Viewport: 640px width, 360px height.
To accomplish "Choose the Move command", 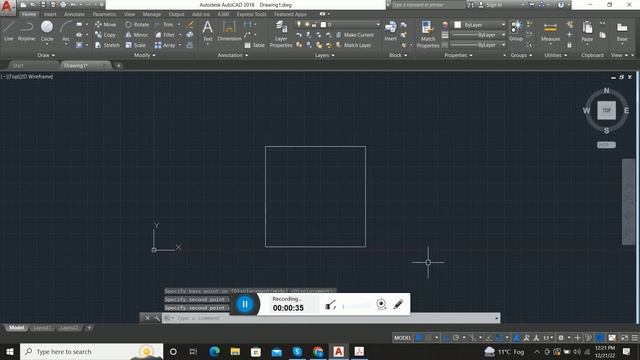I will (105, 24).
